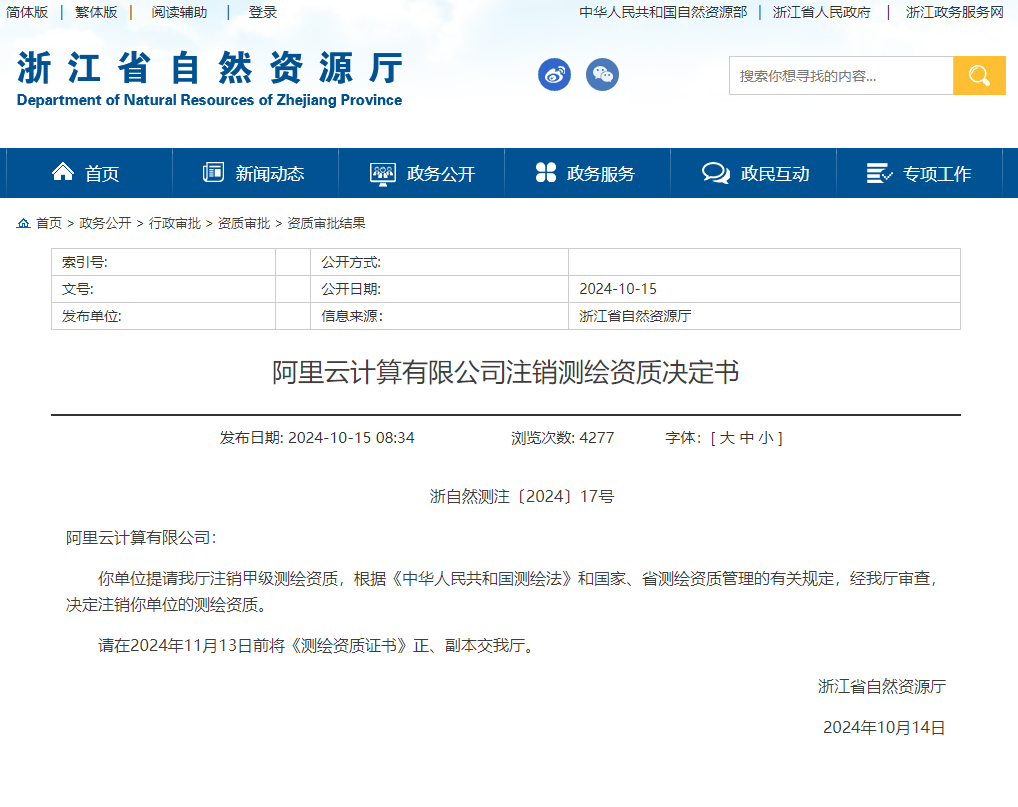Open 中华人民共和国自然资源部 link
1018x807 pixels.
click(663, 12)
